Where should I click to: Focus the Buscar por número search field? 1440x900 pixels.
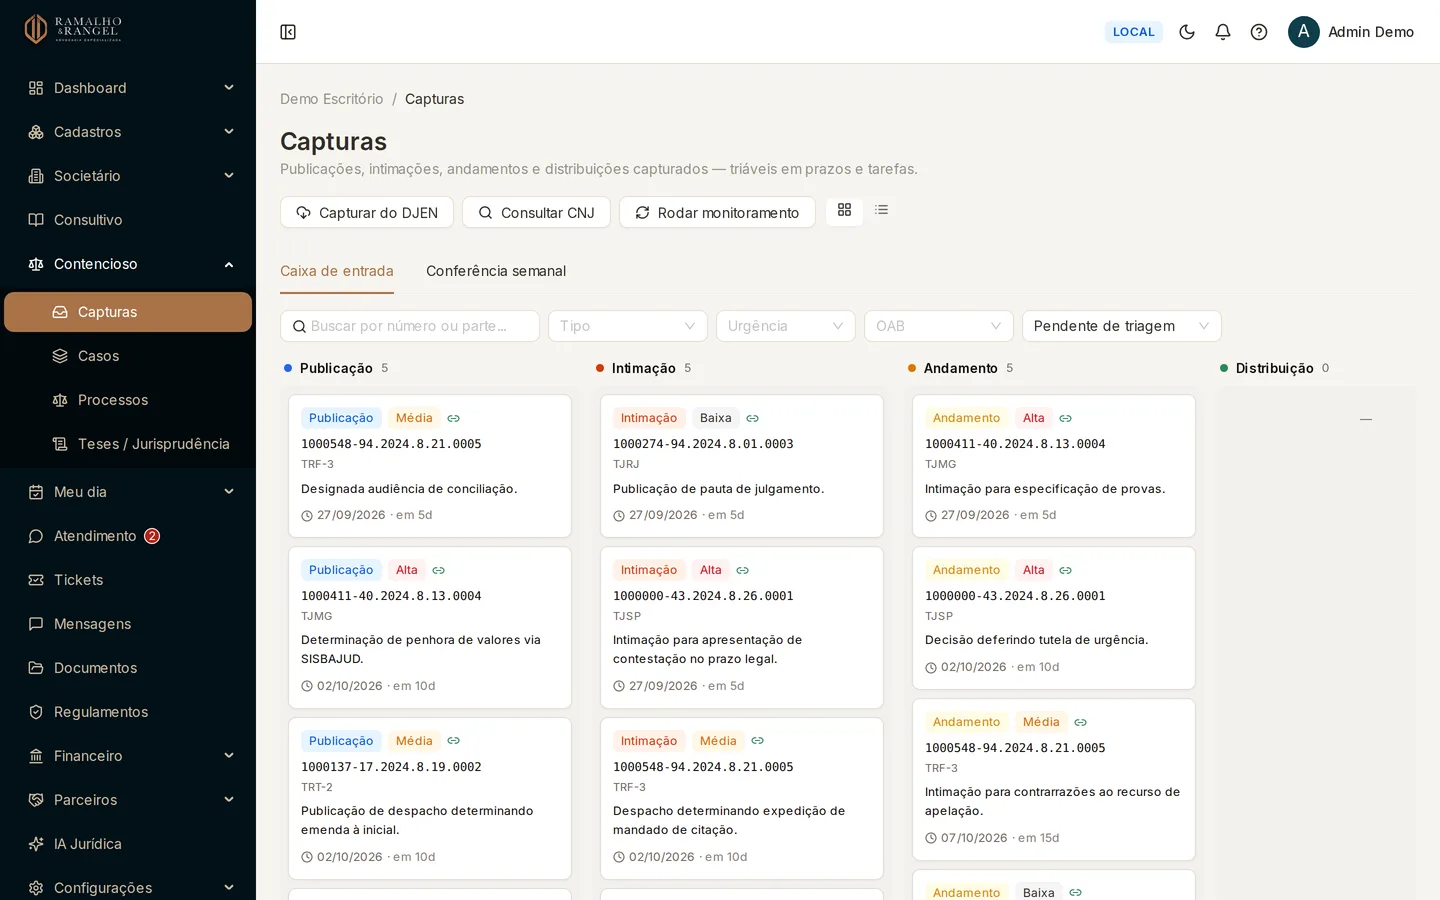(410, 326)
